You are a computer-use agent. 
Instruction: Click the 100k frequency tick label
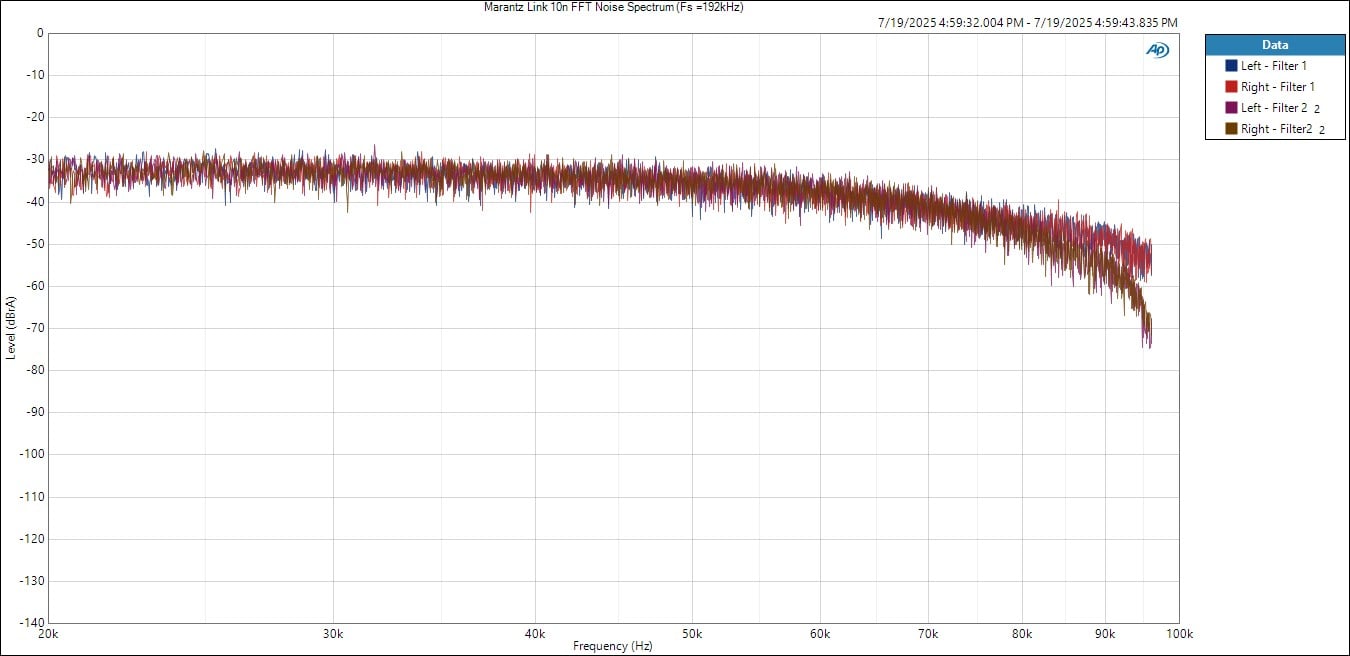1178,634
